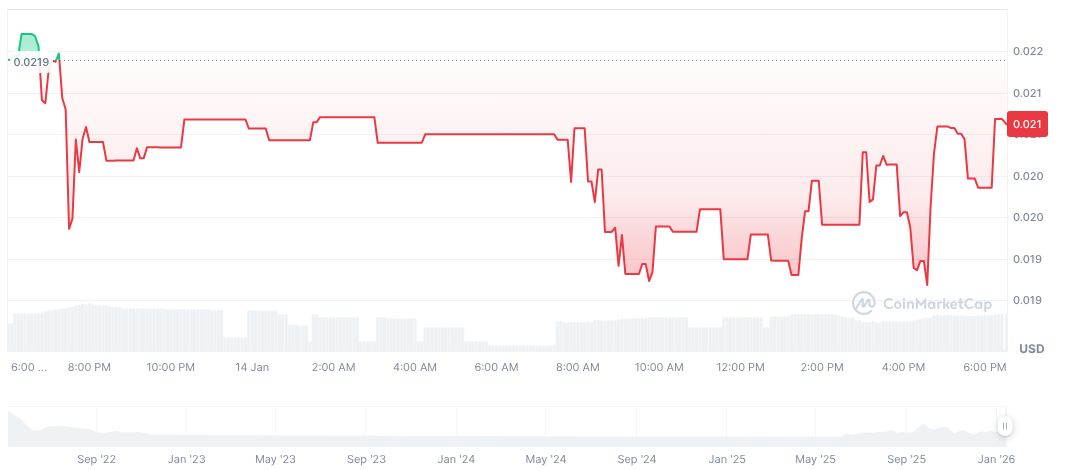Select Sep '25 on the navigator timeline

pos(906,460)
